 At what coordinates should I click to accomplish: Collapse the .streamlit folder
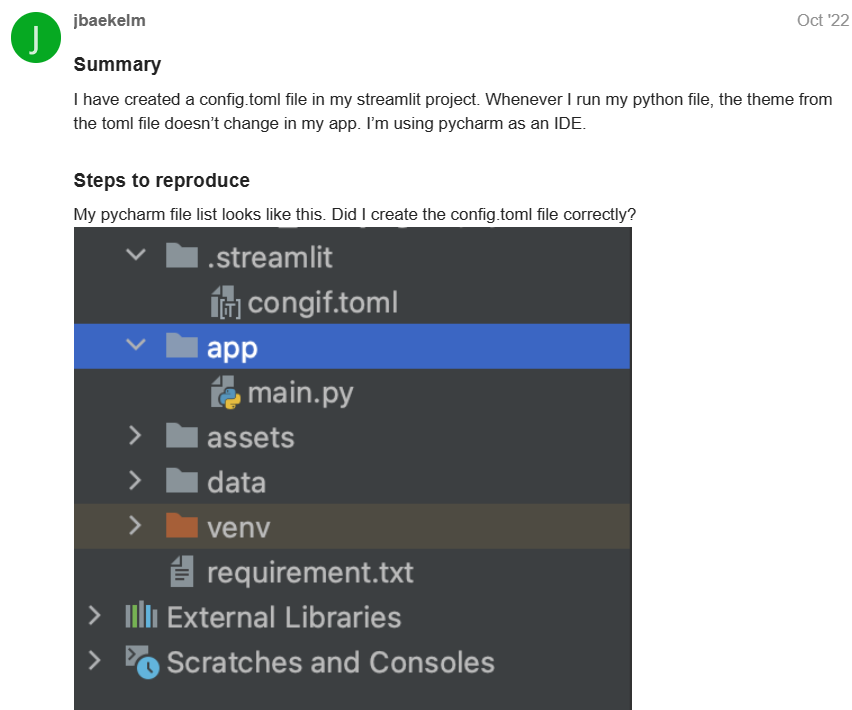pos(135,256)
